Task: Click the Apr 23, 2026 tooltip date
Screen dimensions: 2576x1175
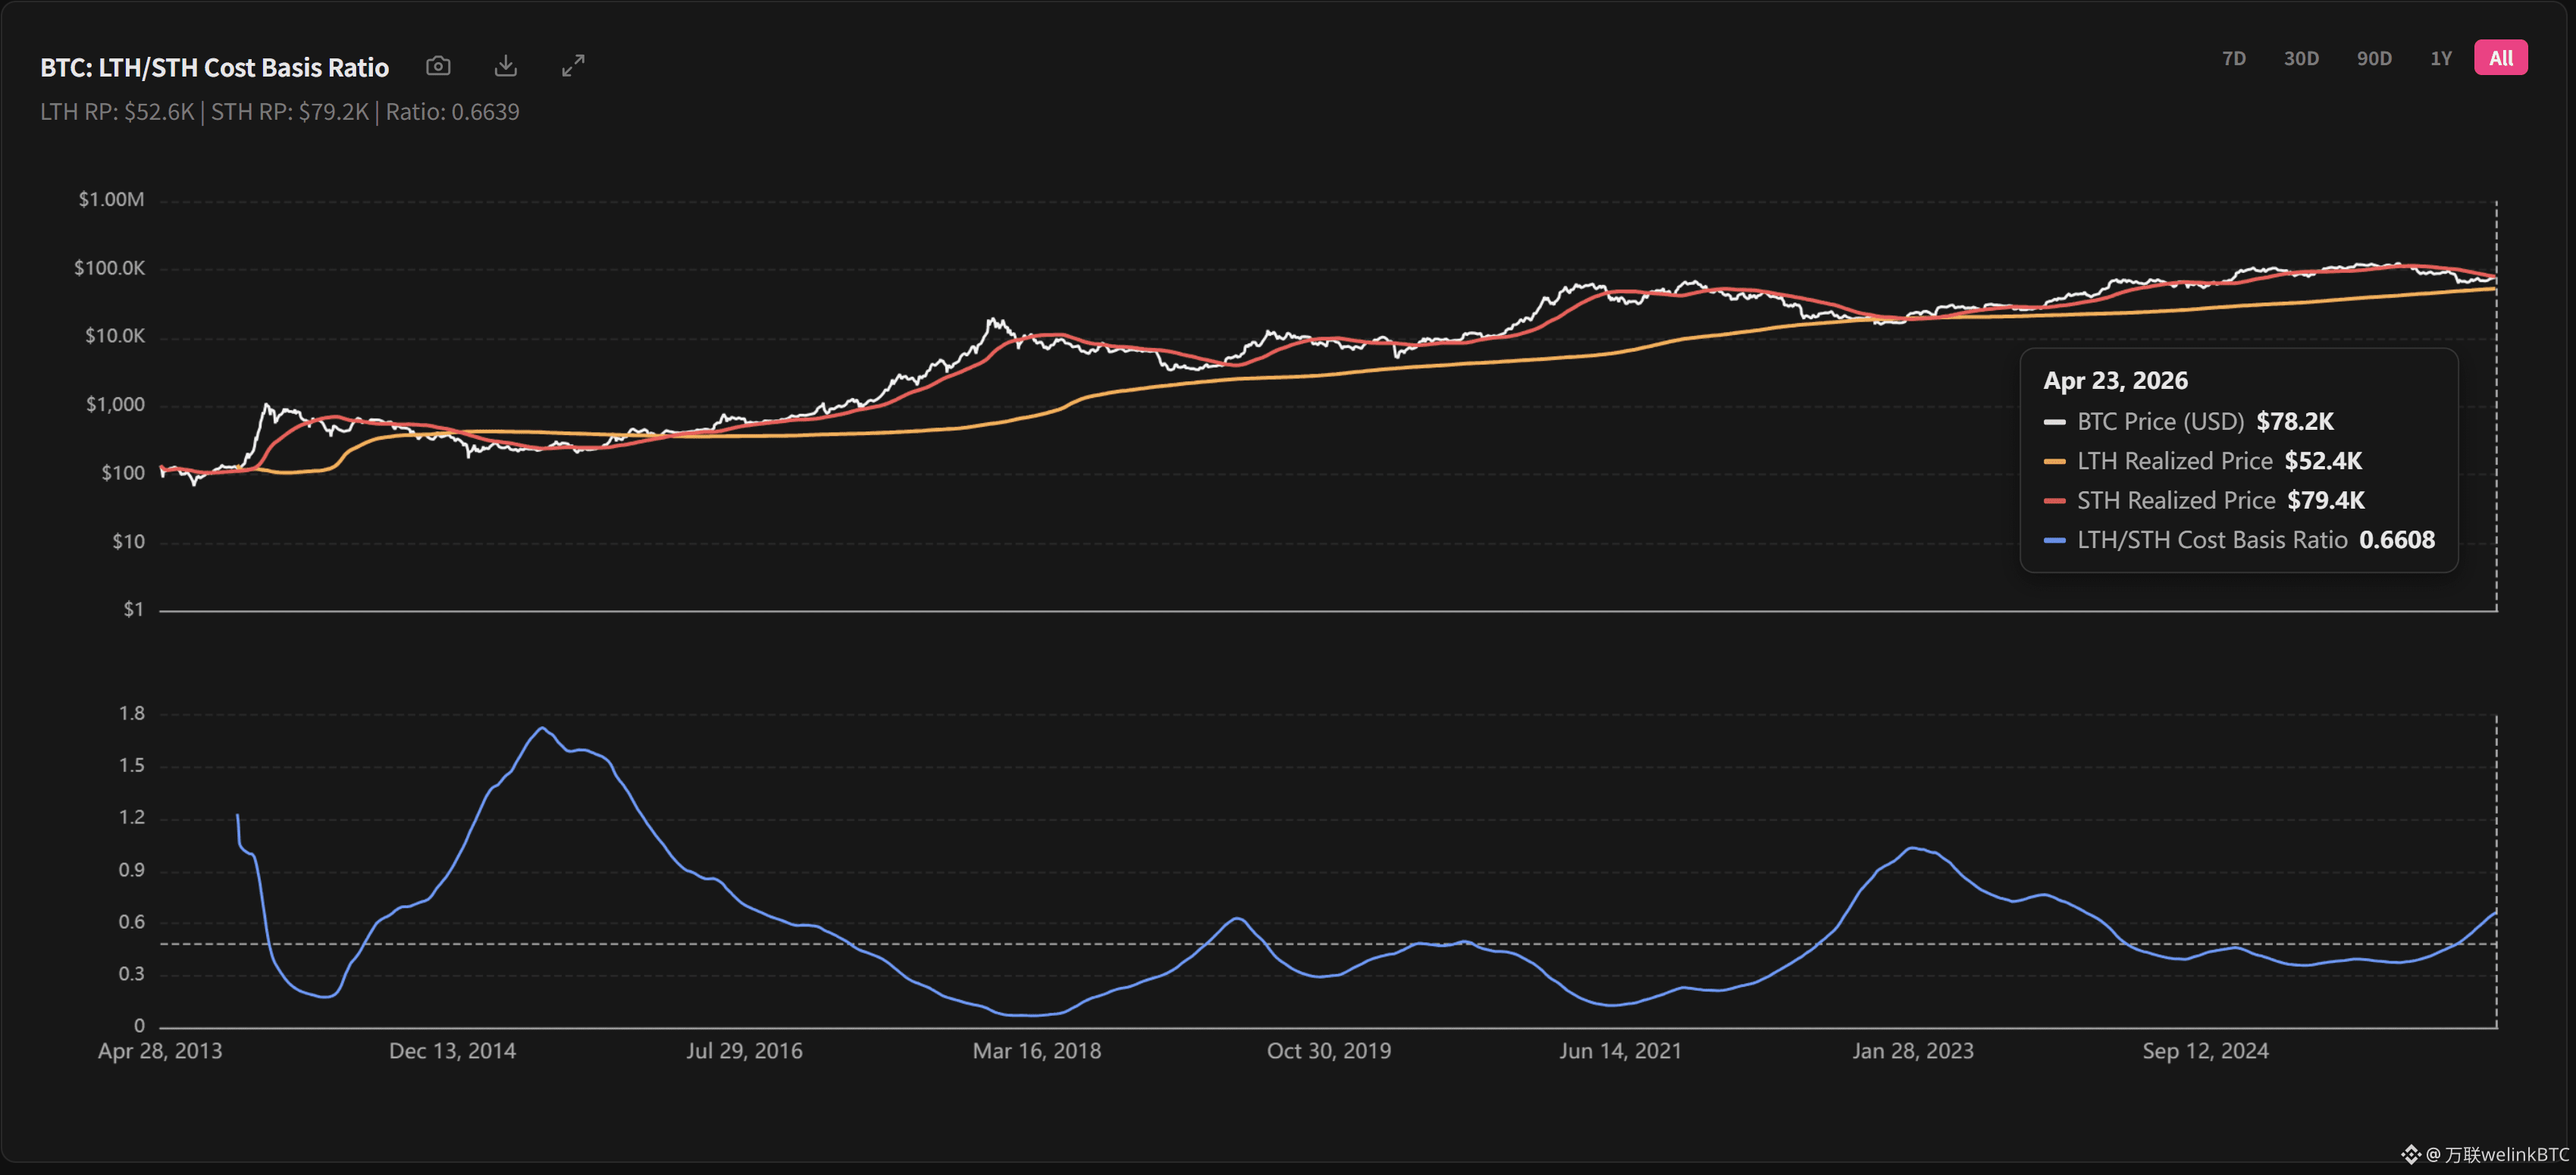Action: pos(2115,380)
